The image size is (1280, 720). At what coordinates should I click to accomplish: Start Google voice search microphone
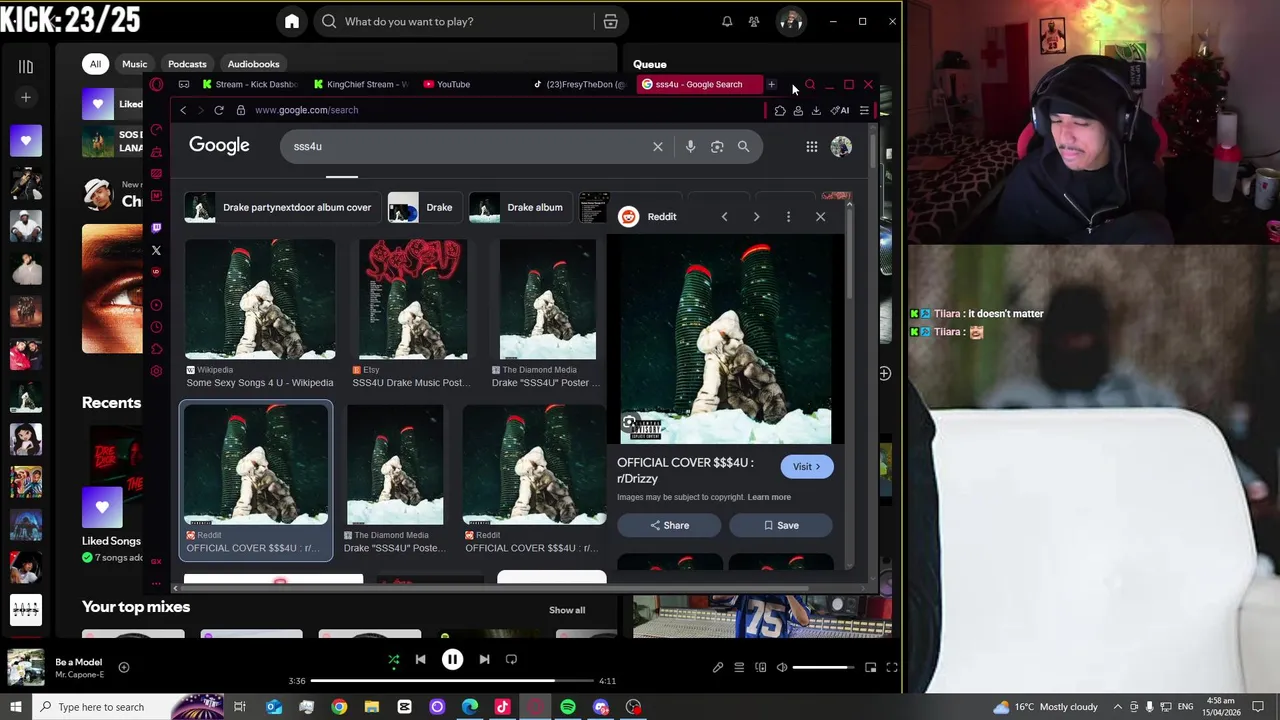[690, 147]
